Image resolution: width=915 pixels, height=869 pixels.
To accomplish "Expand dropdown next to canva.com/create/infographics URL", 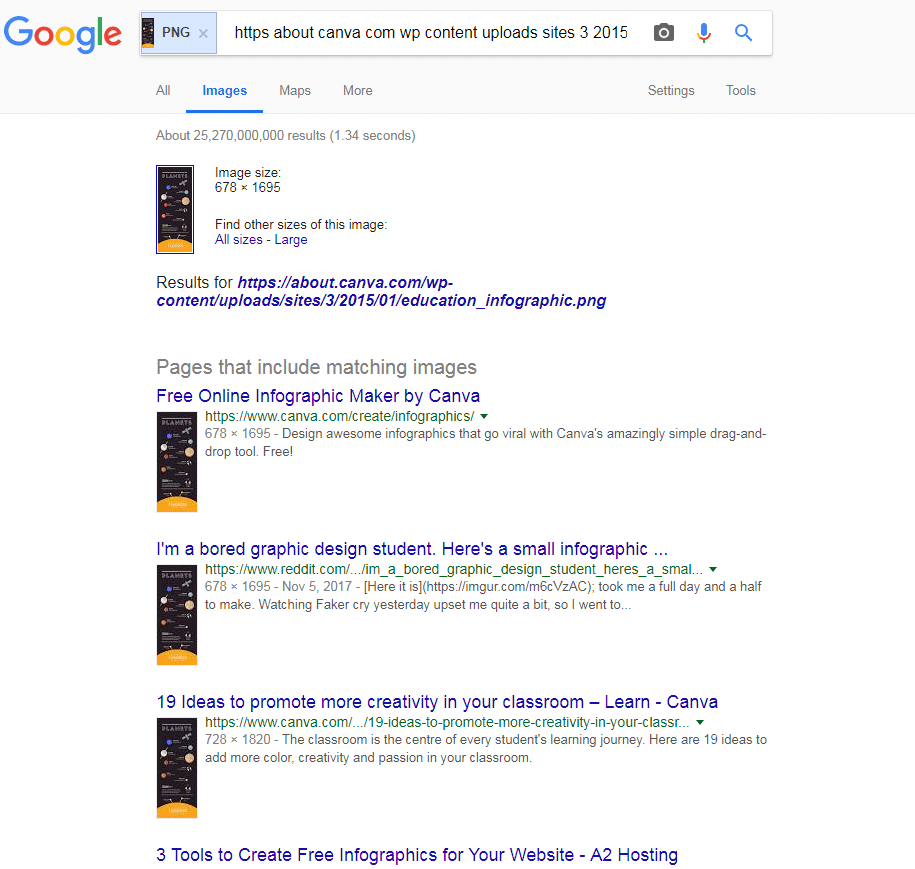I will [x=484, y=417].
